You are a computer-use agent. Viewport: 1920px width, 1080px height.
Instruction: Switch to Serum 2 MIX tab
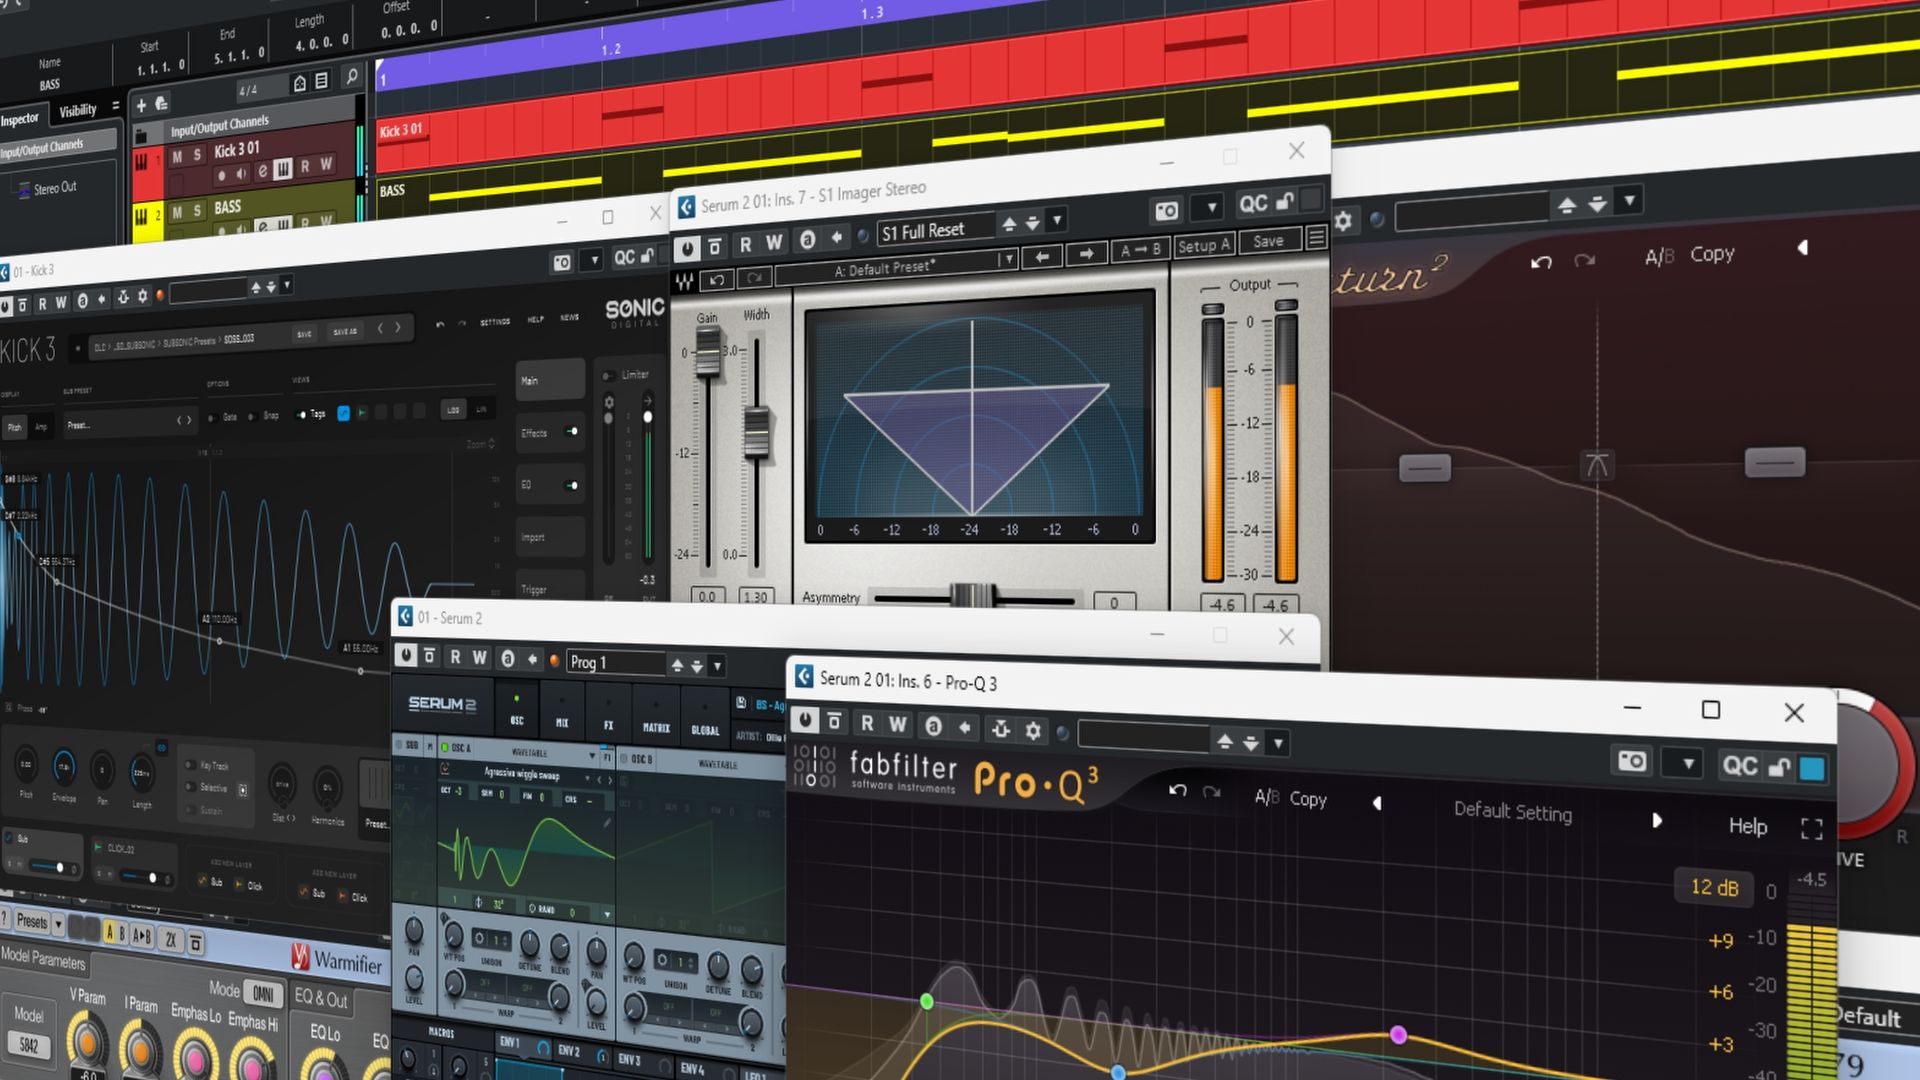[562, 713]
